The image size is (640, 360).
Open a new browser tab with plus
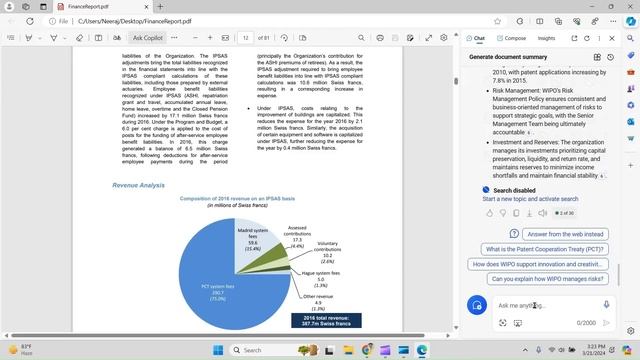[160, 7]
